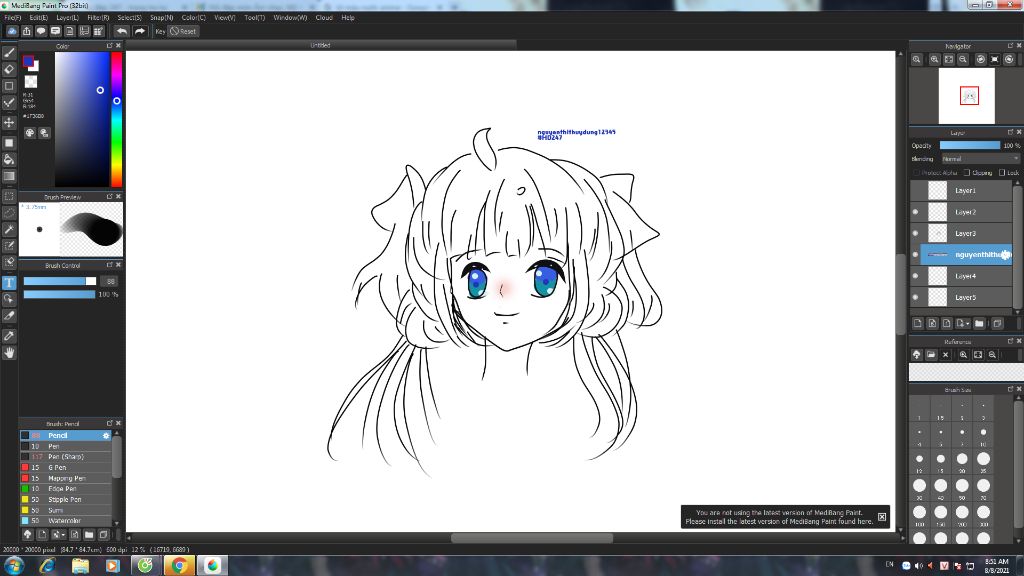Viewport: 1024px width, 576px height.
Task: Open the add-brush dropdown in Brush panel
Action: [x=63, y=535]
